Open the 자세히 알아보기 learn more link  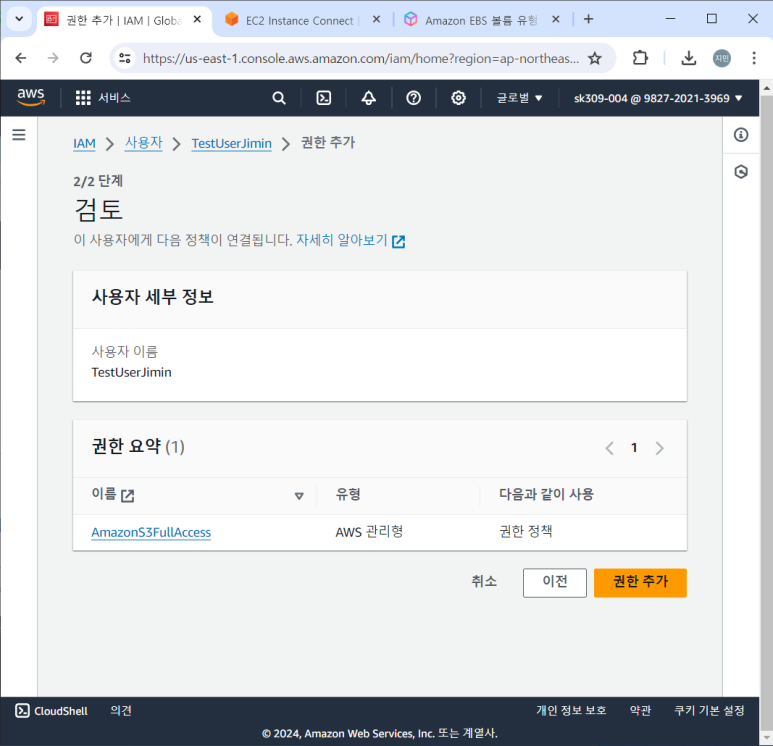point(351,240)
